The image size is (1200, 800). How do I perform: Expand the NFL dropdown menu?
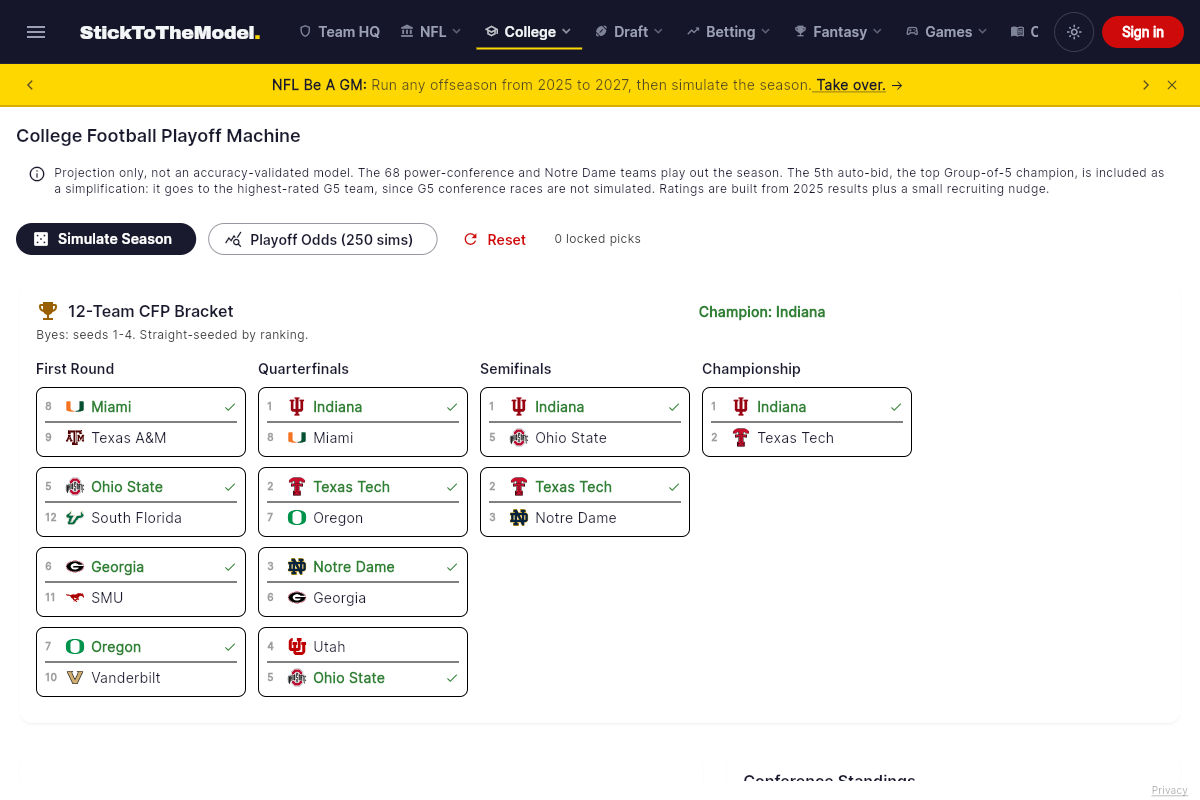[x=431, y=32]
